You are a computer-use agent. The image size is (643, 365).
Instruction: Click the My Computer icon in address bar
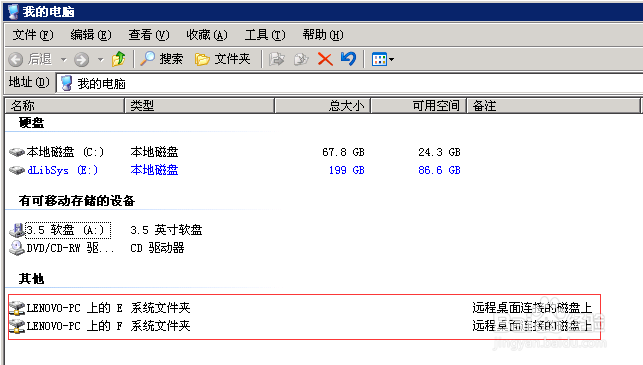66,83
